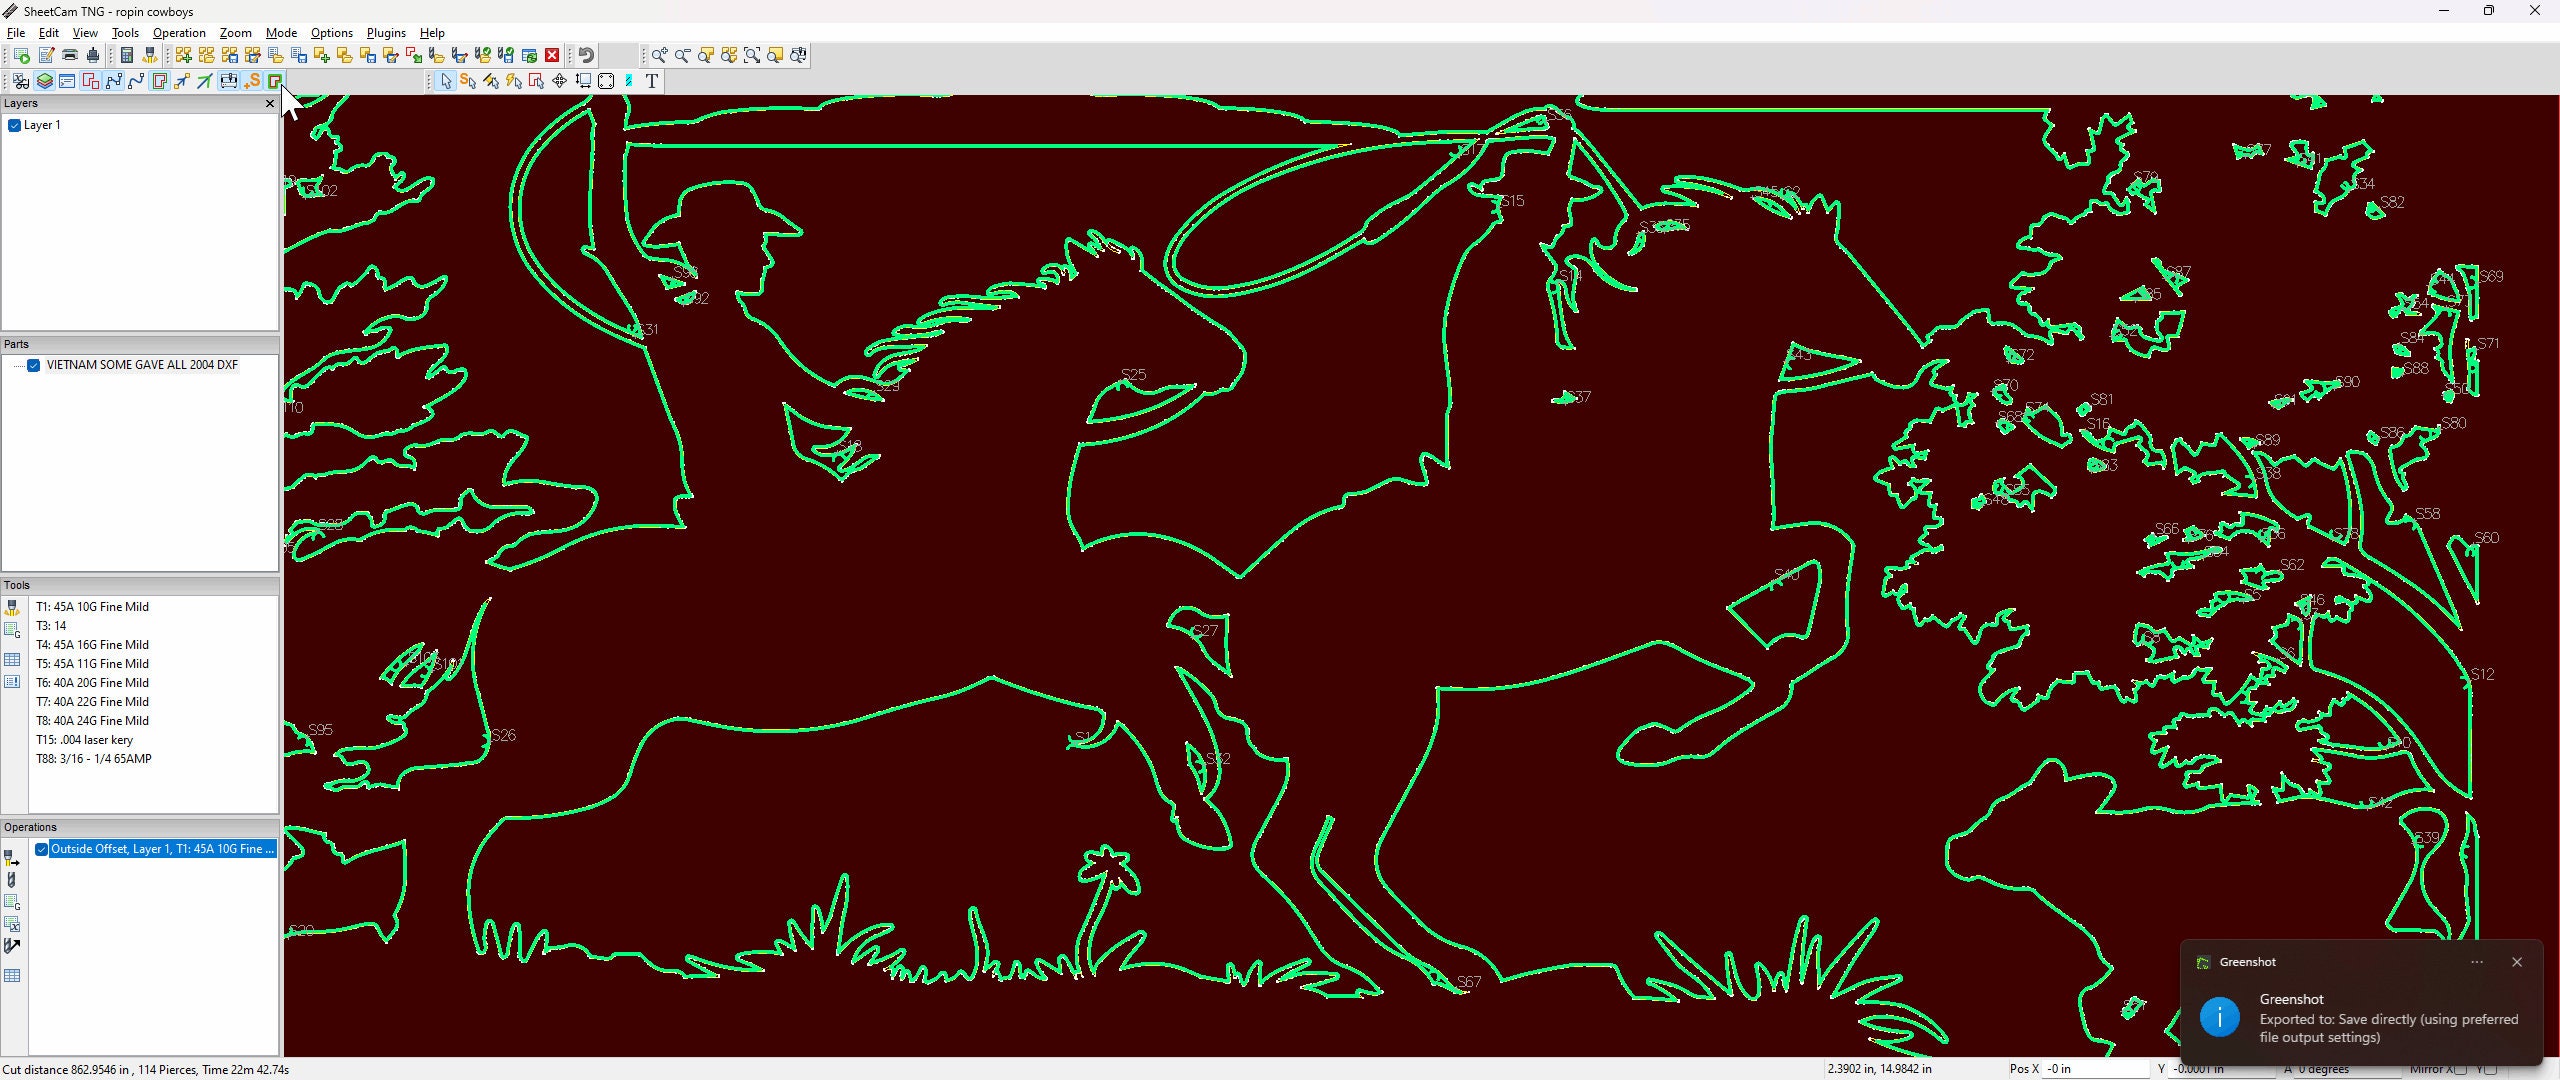Select the Text tool
This screenshot has width=2560, height=1080.
click(652, 81)
